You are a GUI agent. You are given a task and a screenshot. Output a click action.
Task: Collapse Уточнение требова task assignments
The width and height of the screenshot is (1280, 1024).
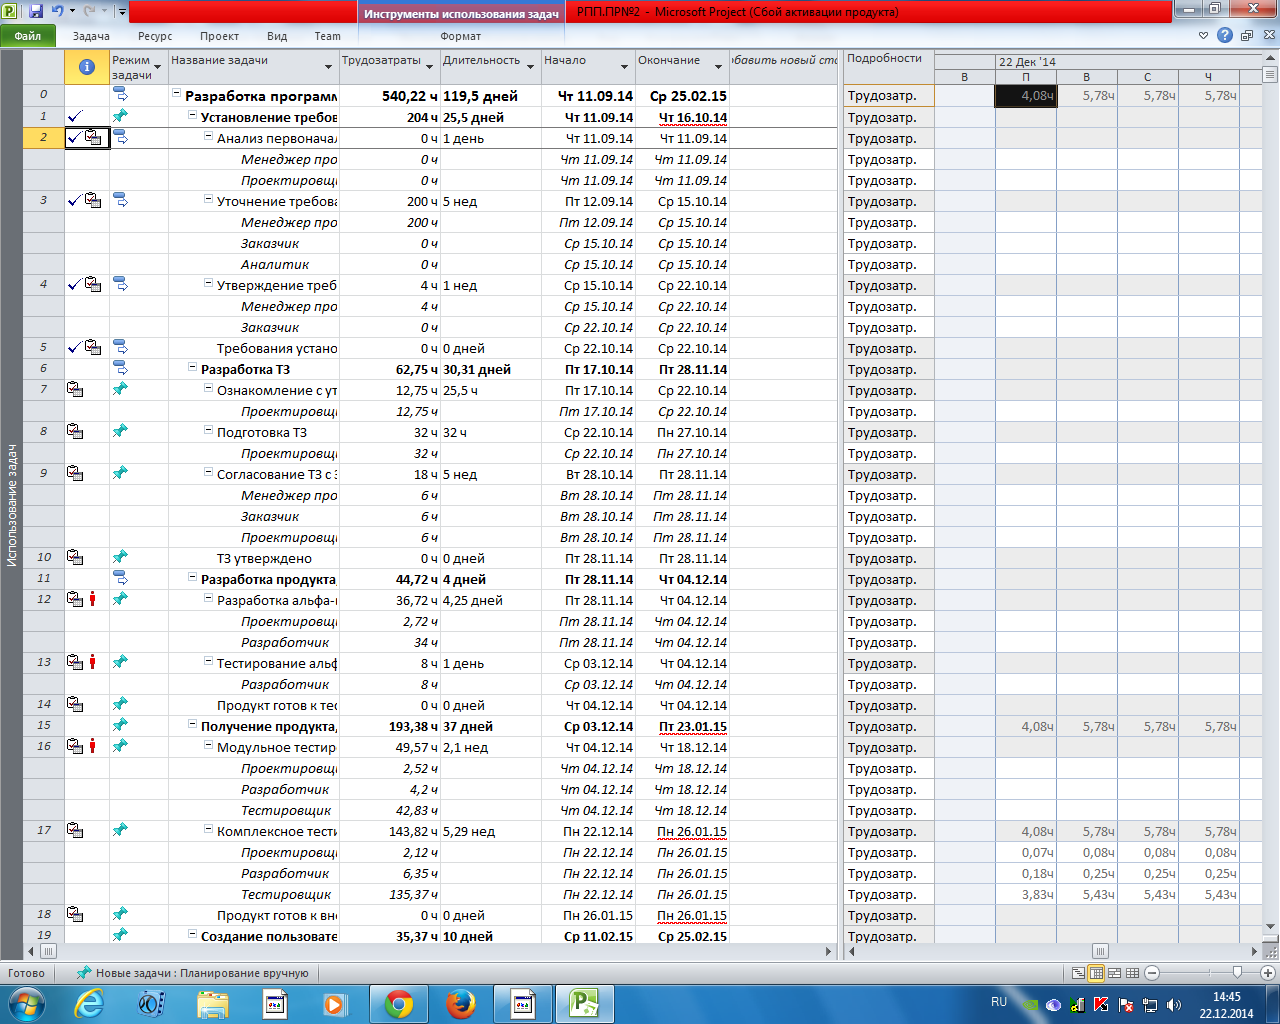coord(209,200)
